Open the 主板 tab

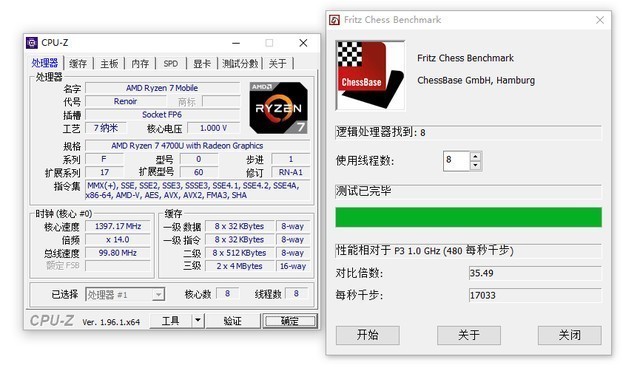pos(109,64)
